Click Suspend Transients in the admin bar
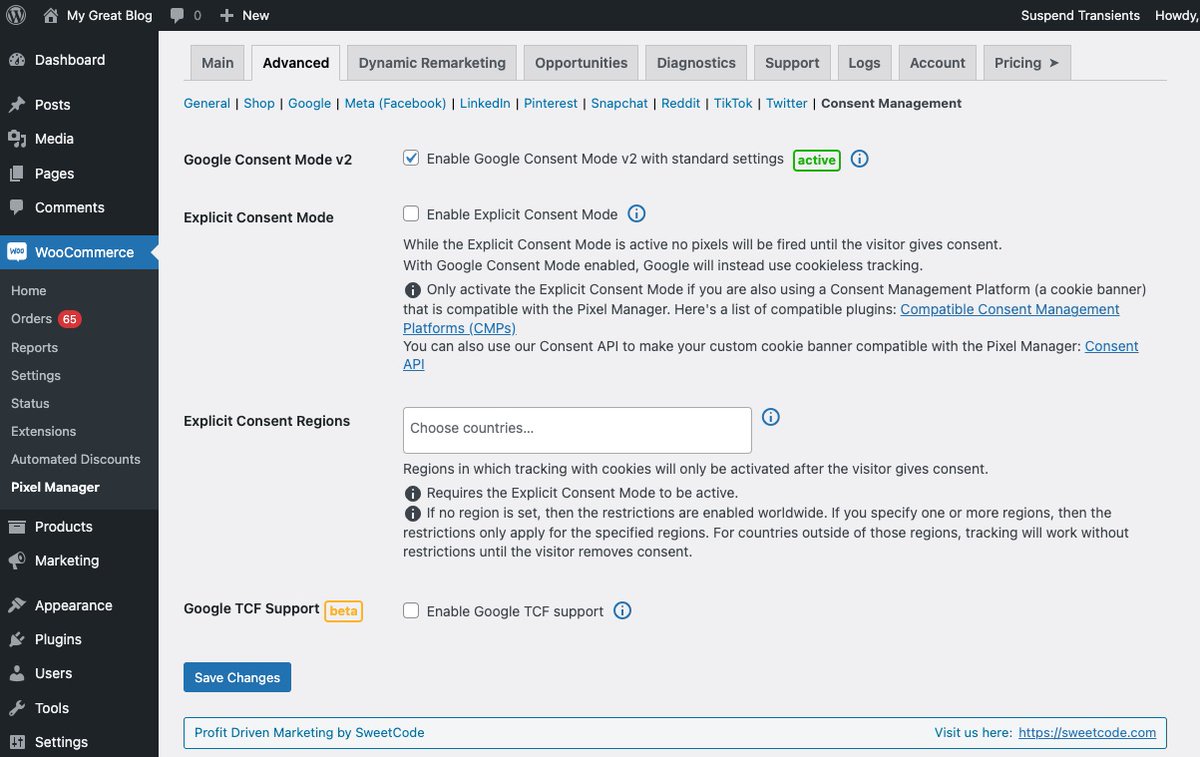The image size is (1200, 757). 1080,15
